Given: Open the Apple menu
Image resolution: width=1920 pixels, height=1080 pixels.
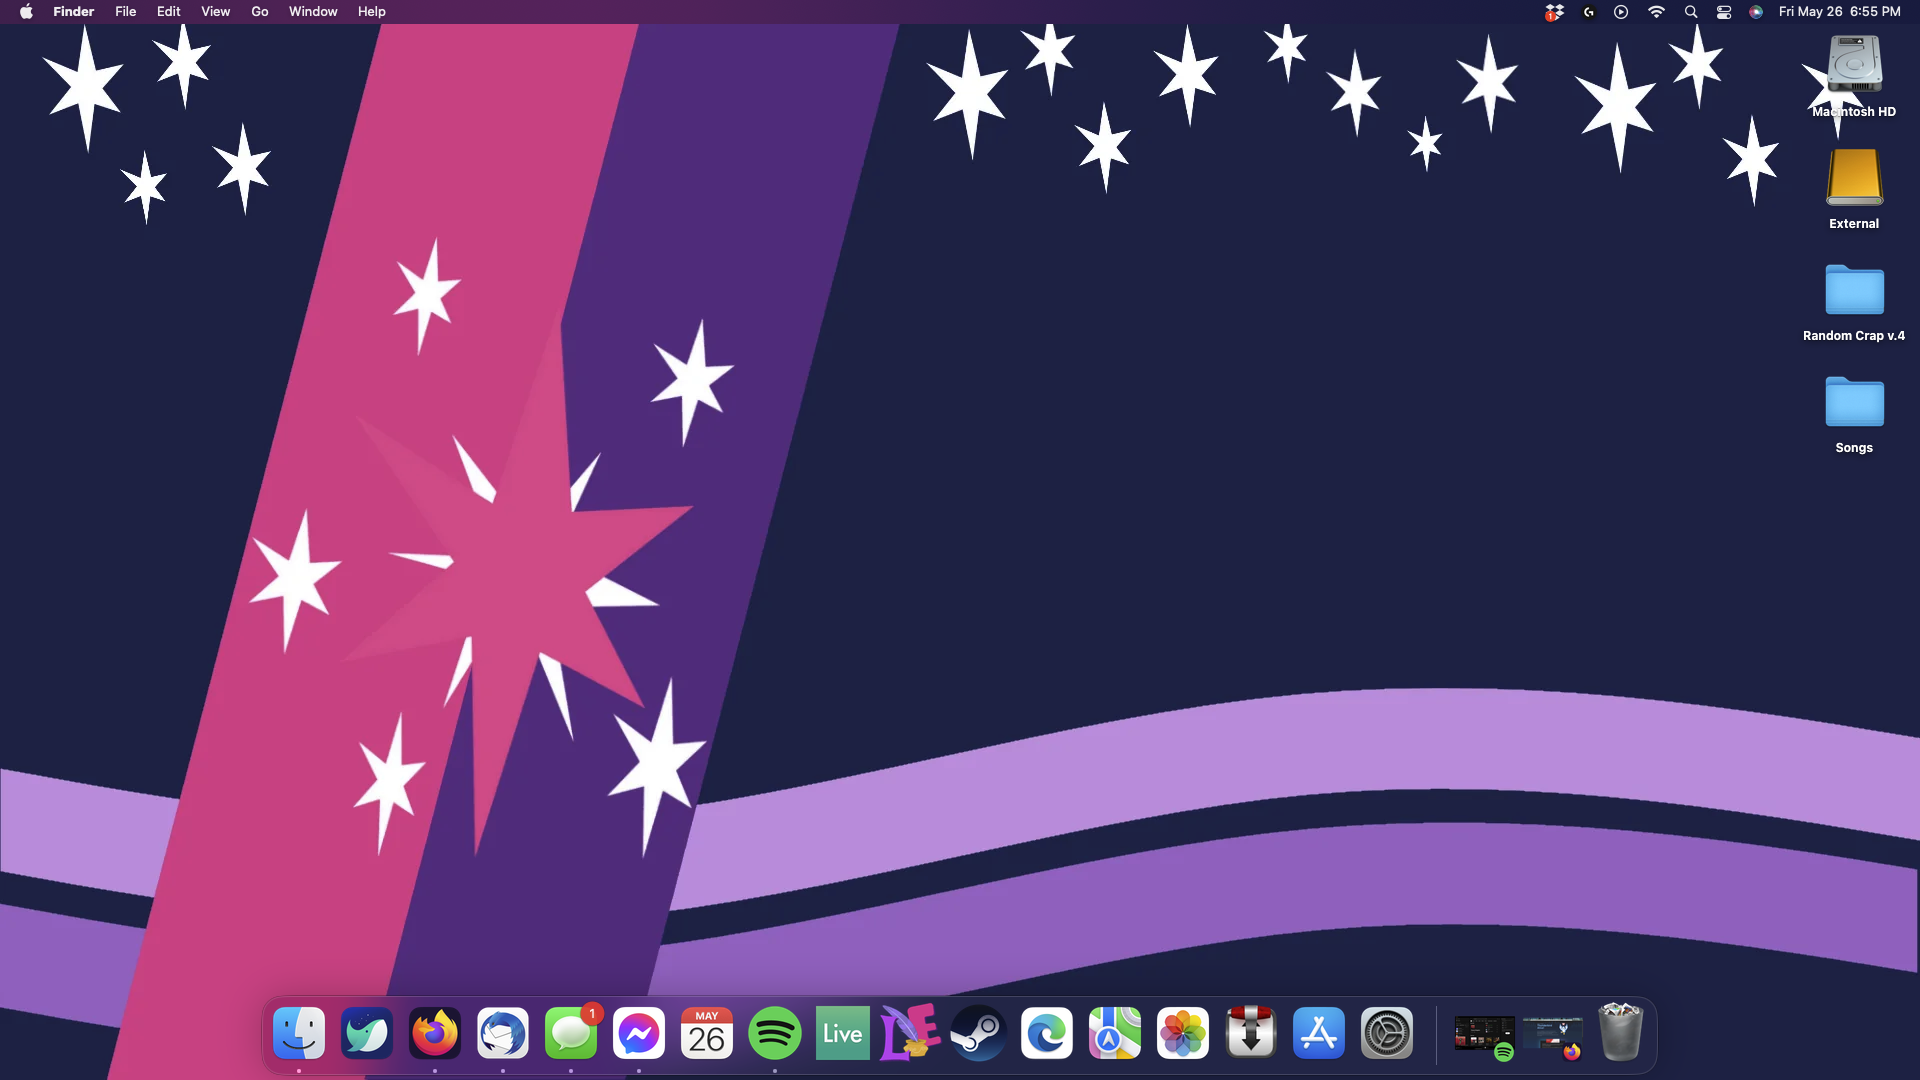Looking at the screenshot, I should pyautogui.click(x=26, y=12).
